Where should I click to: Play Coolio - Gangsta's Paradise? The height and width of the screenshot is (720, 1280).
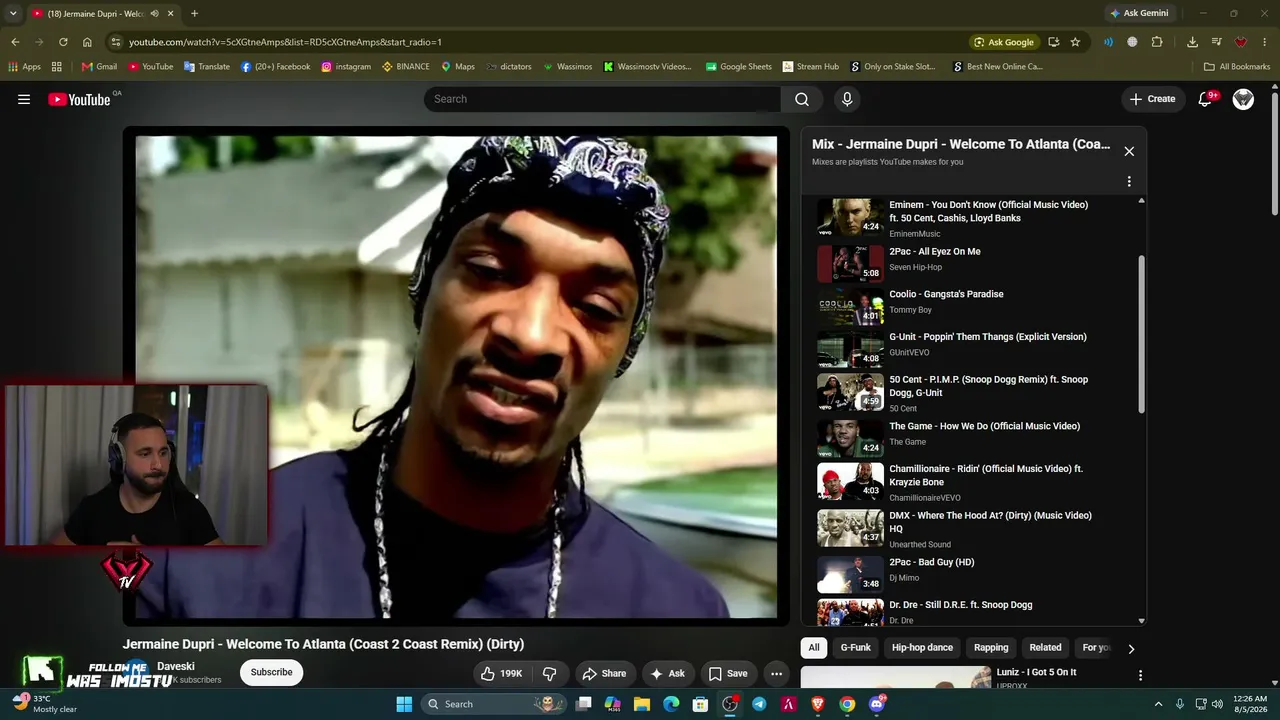(975, 304)
